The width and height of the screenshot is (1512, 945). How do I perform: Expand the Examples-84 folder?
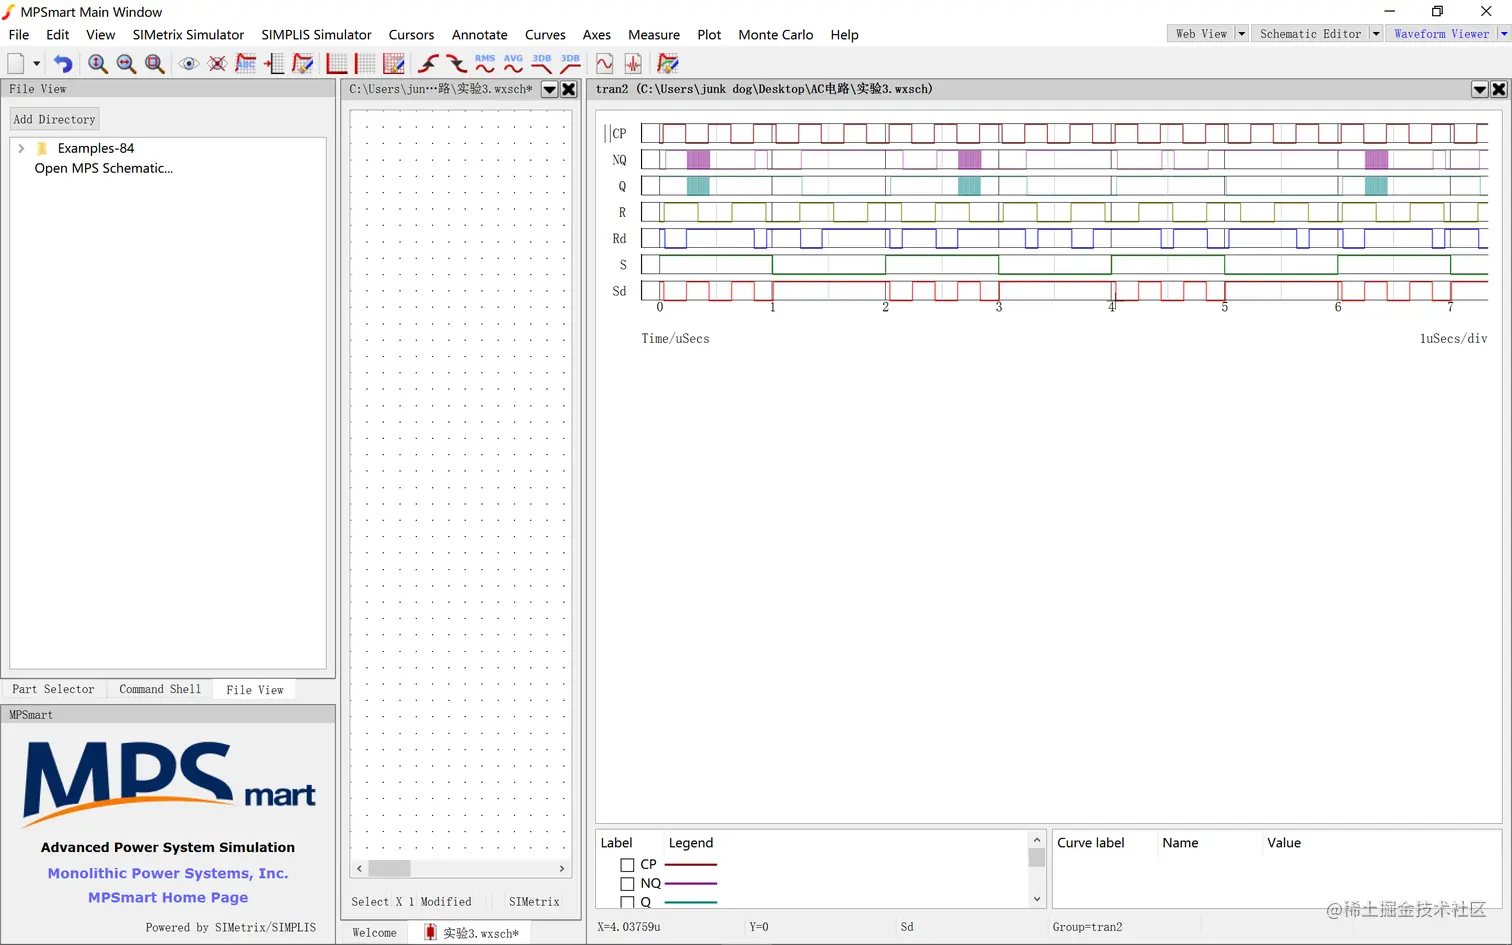(21, 148)
